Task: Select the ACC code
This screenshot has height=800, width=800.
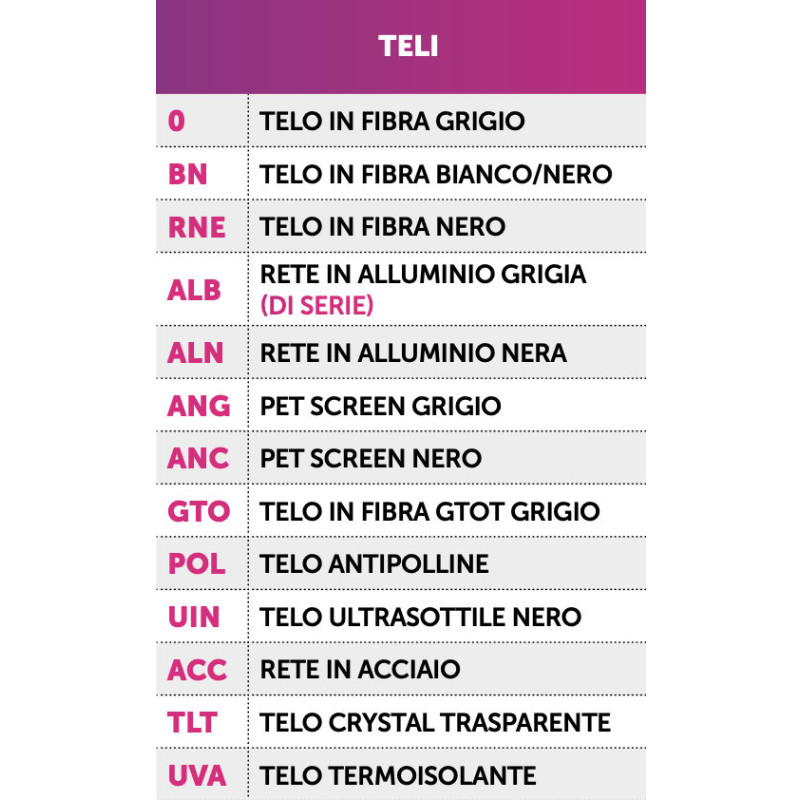Action: (x=197, y=670)
